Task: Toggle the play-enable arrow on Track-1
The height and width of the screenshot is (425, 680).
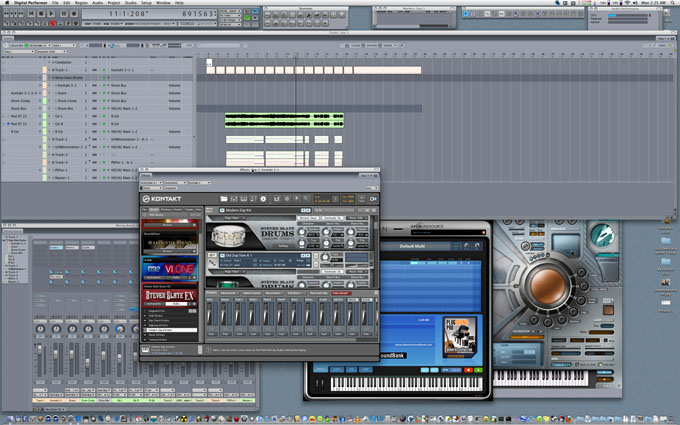Action: pyautogui.click(x=104, y=70)
